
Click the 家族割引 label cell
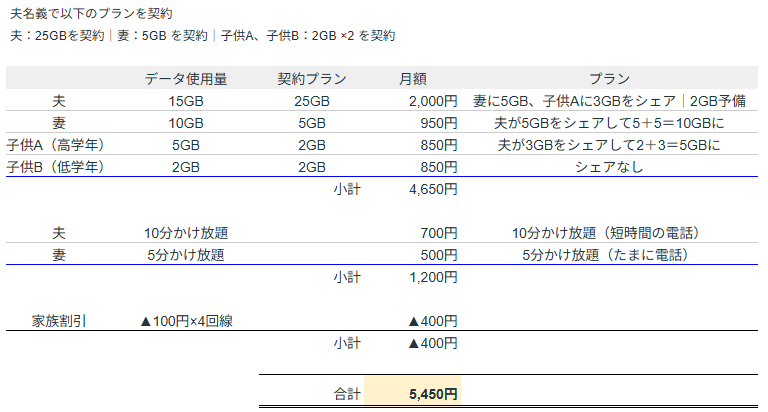[58, 321]
